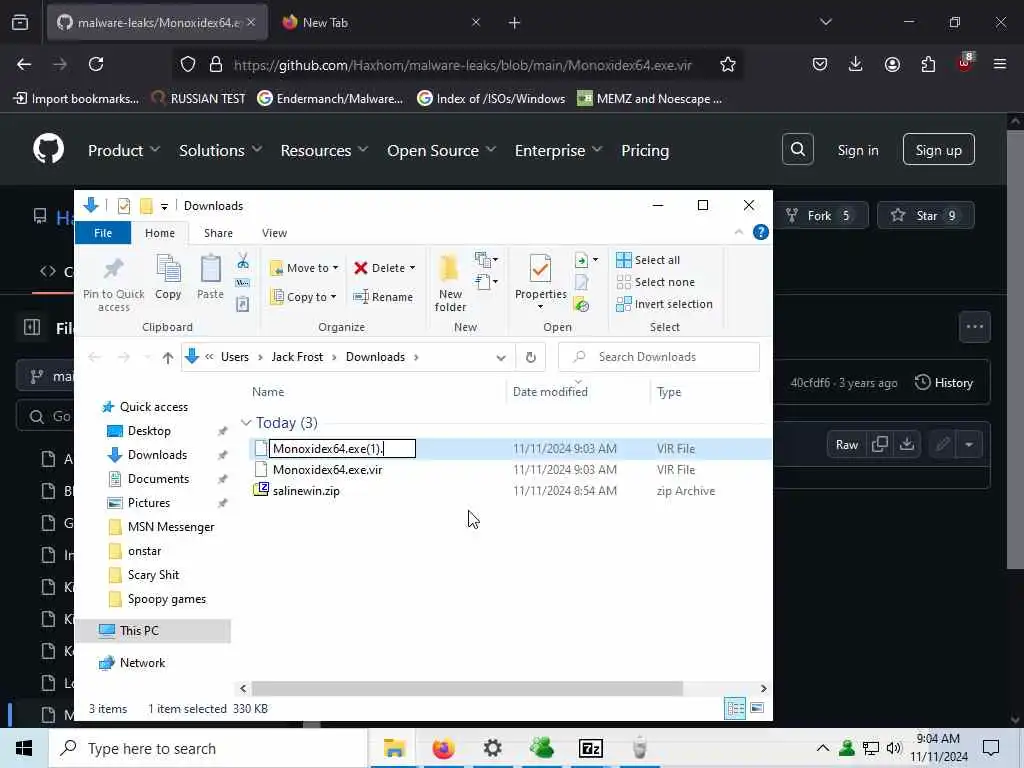The width and height of the screenshot is (1024, 768).
Task: Open the File tab in Explorer
Action: (x=103, y=233)
